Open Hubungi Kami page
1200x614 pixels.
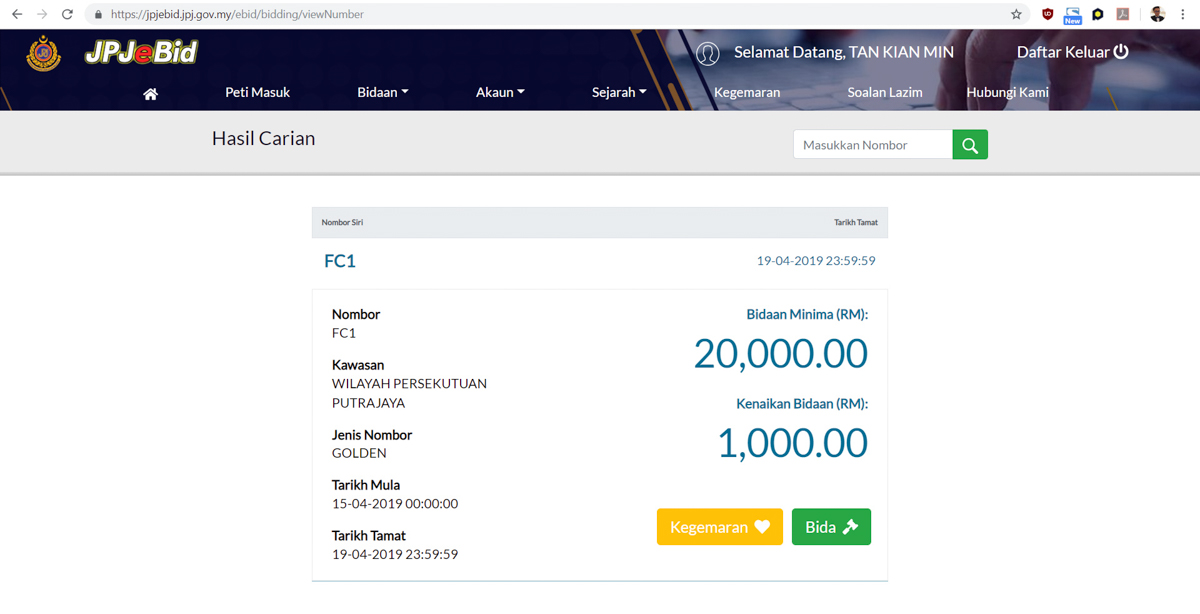[1007, 92]
